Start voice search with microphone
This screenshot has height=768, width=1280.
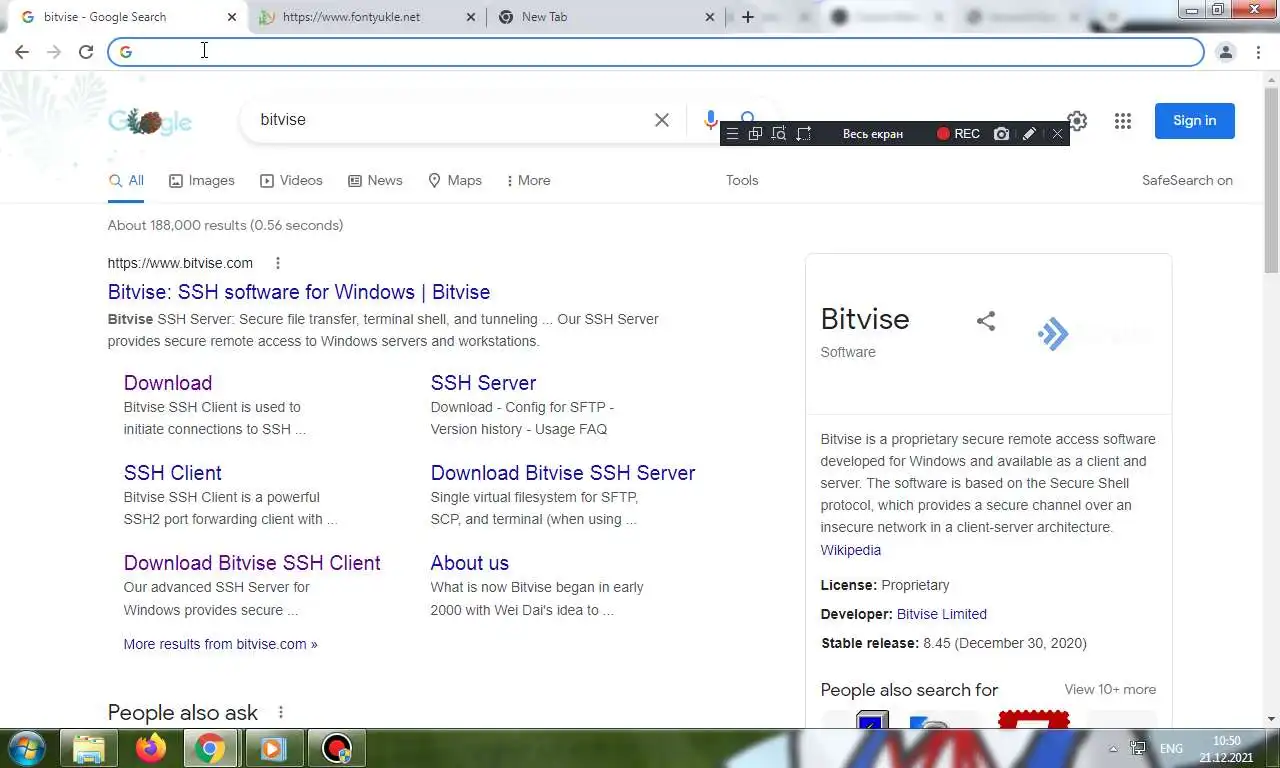coord(710,120)
